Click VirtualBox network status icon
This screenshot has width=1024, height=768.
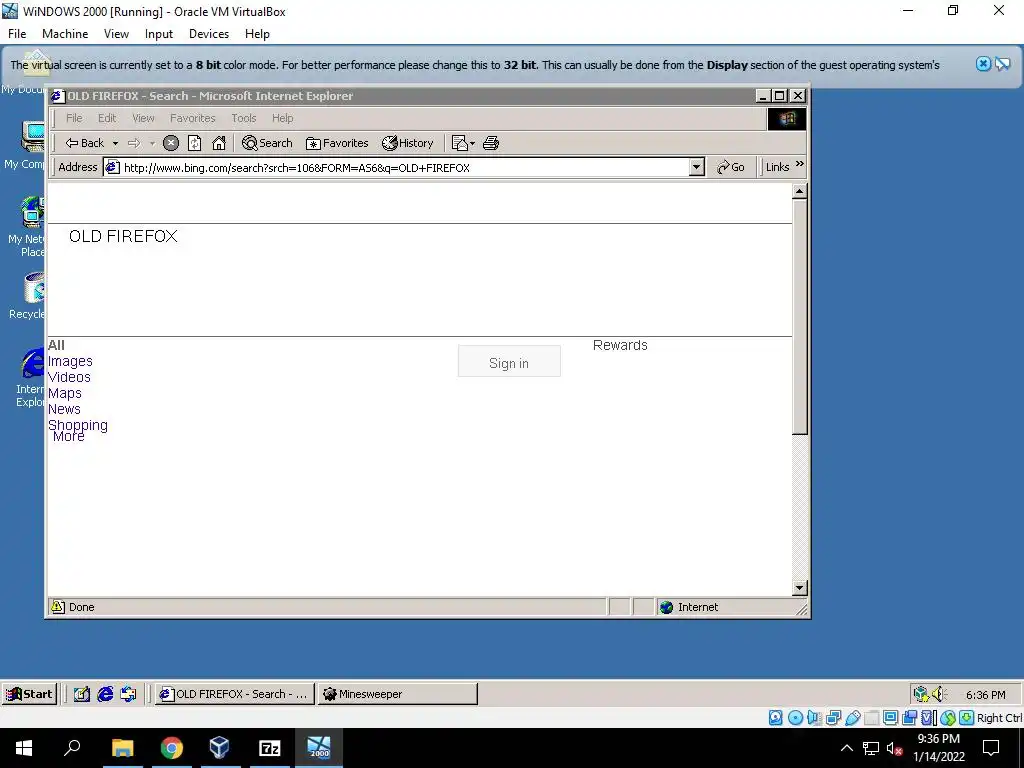pos(833,718)
